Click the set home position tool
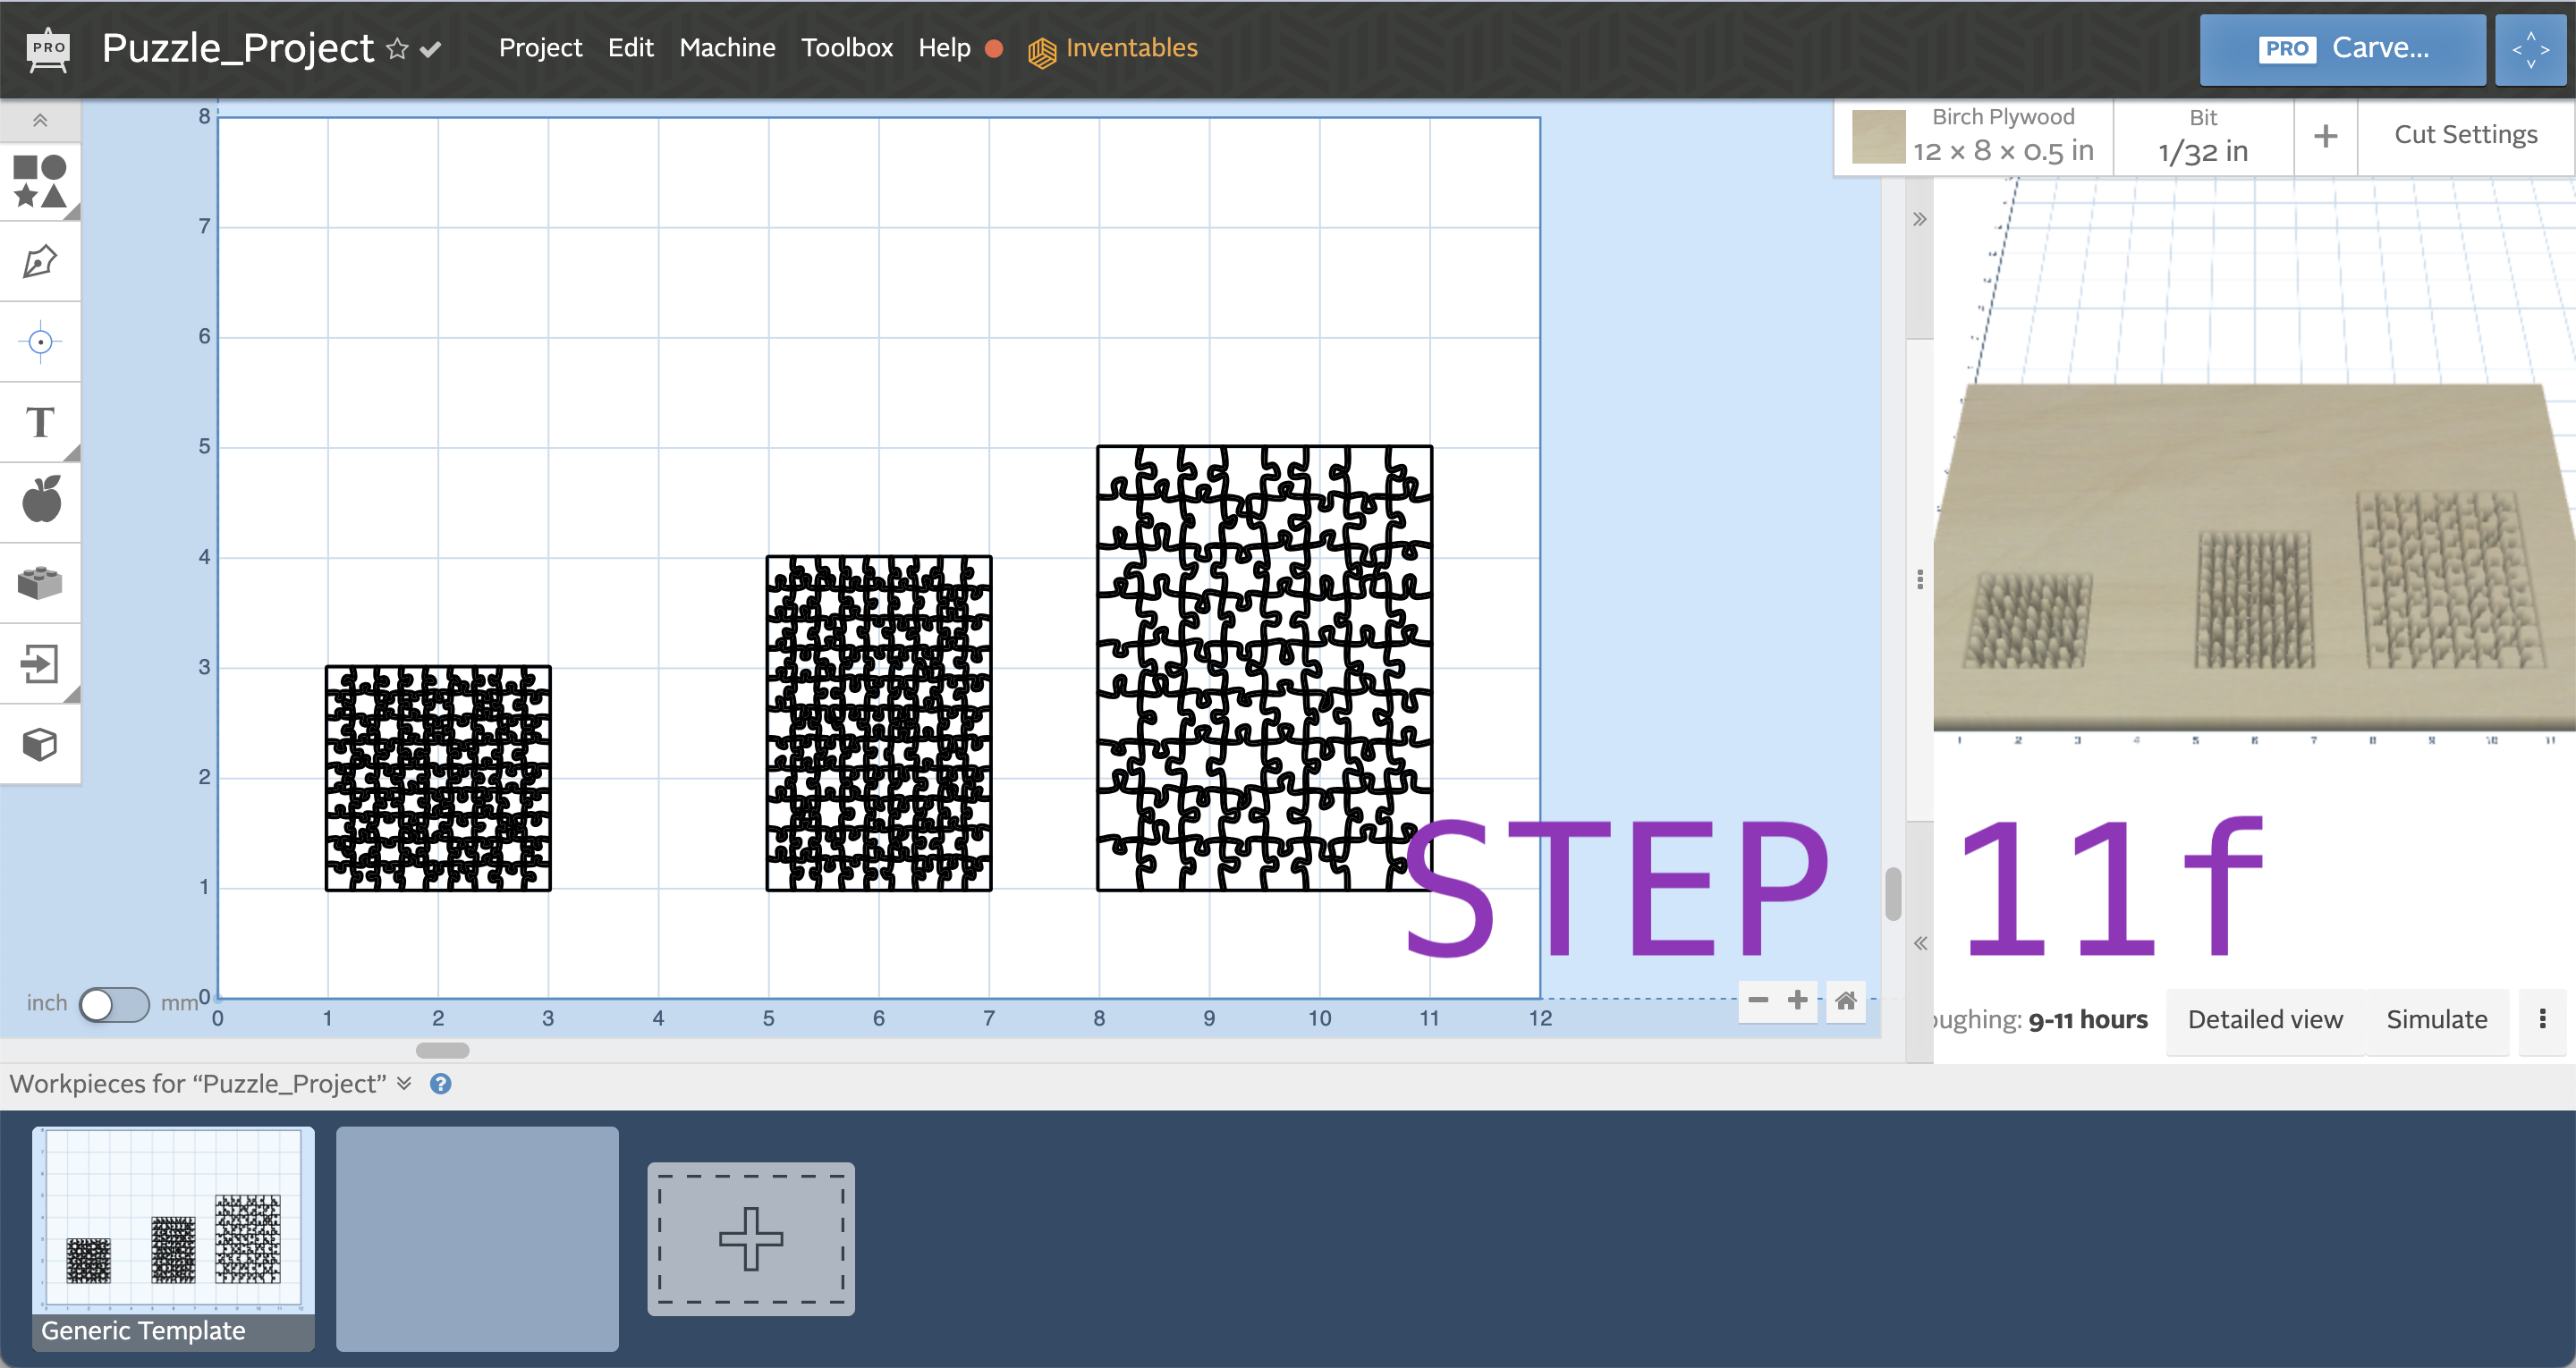The height and width of the screenshot is (1368, 2576). (40, 341)
